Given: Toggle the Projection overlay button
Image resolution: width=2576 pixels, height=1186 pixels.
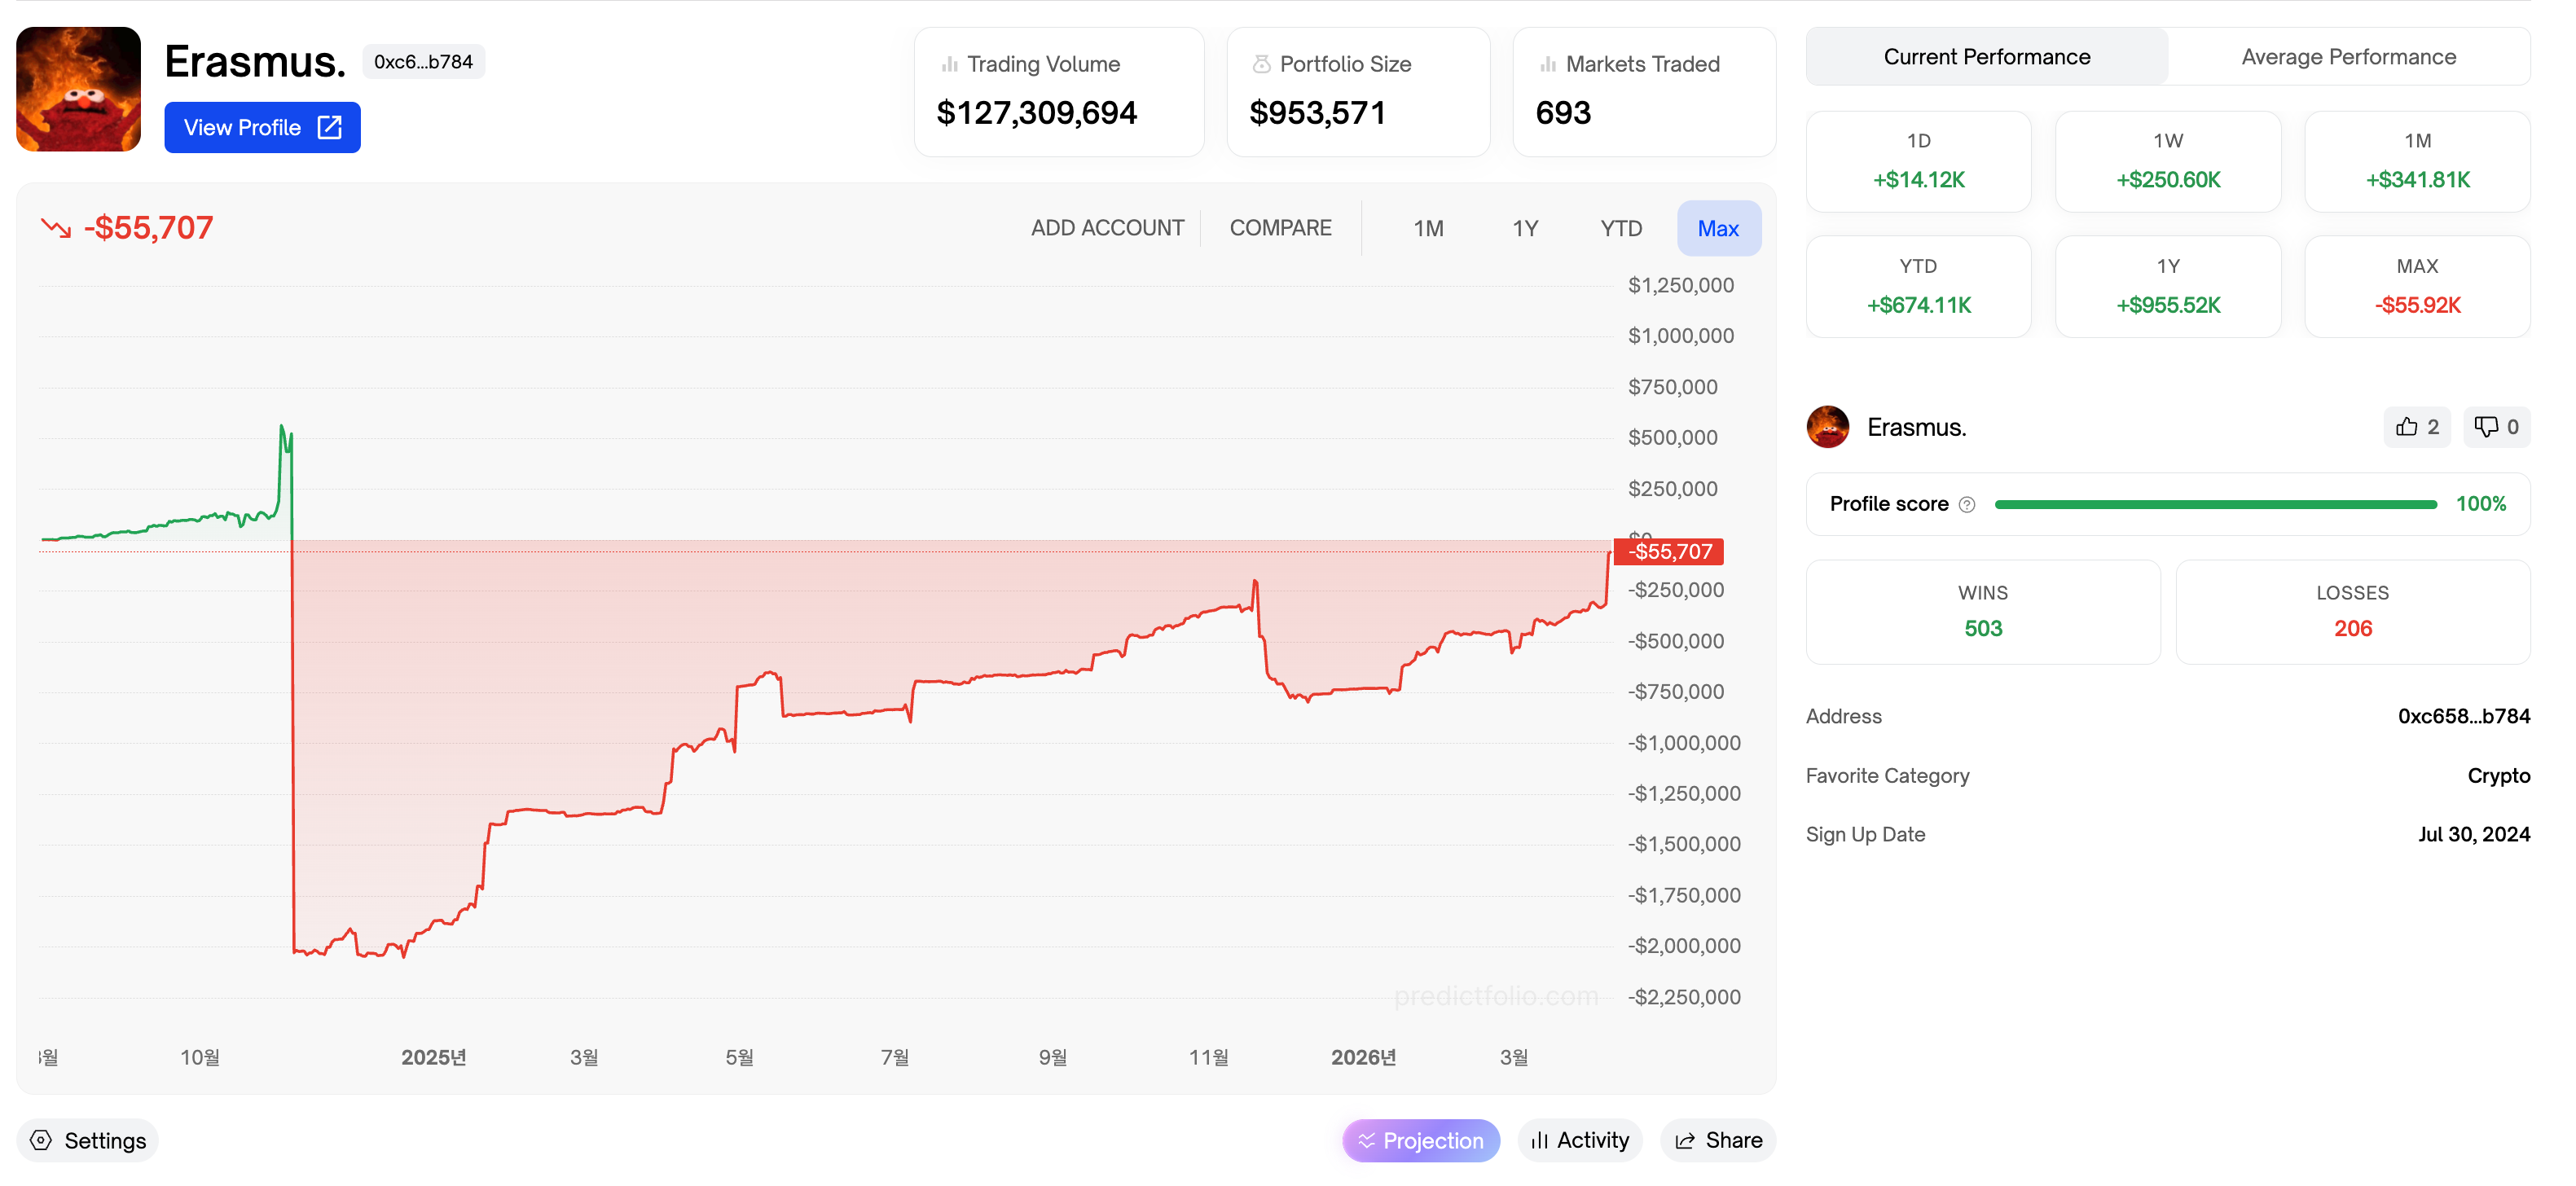Looking at the screenshot, I should pyautogui.click(x=1420, y=1140).
